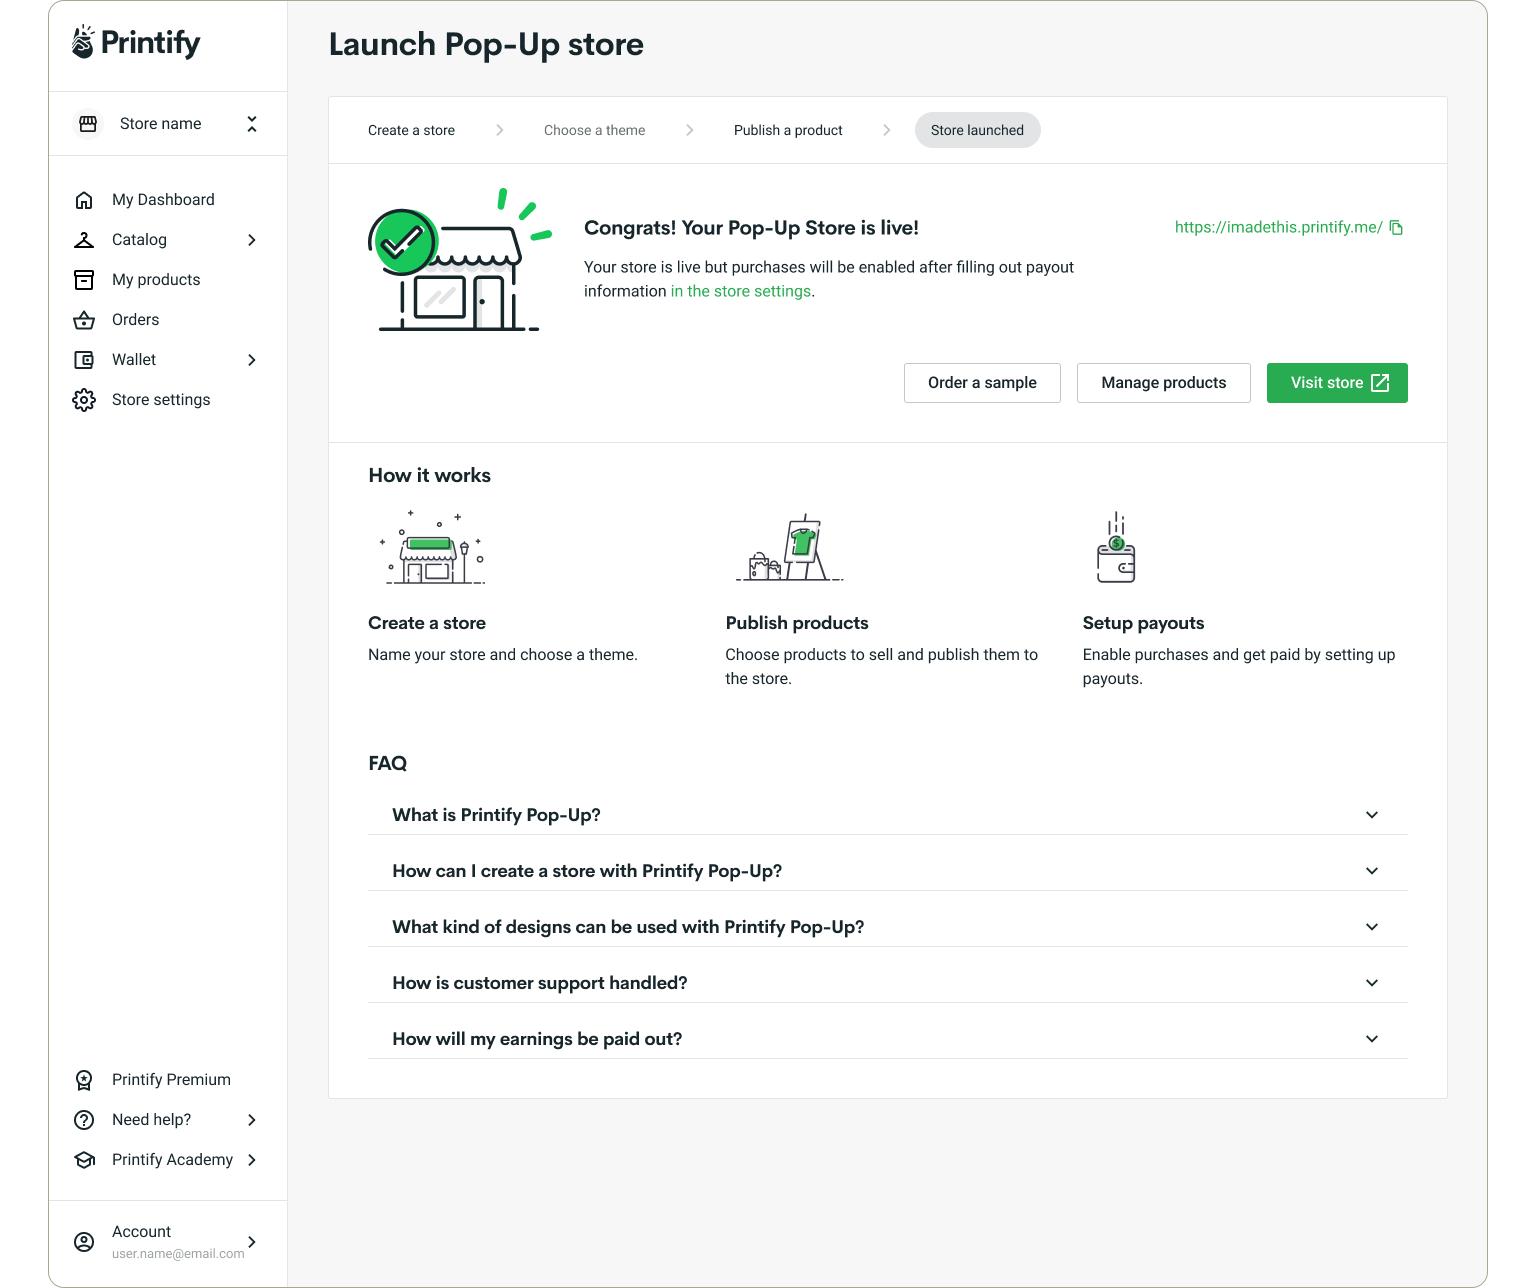Click the Setup payouts wallet illustration
This screenshot has width=1536, height=1288.
(1116, 548)
